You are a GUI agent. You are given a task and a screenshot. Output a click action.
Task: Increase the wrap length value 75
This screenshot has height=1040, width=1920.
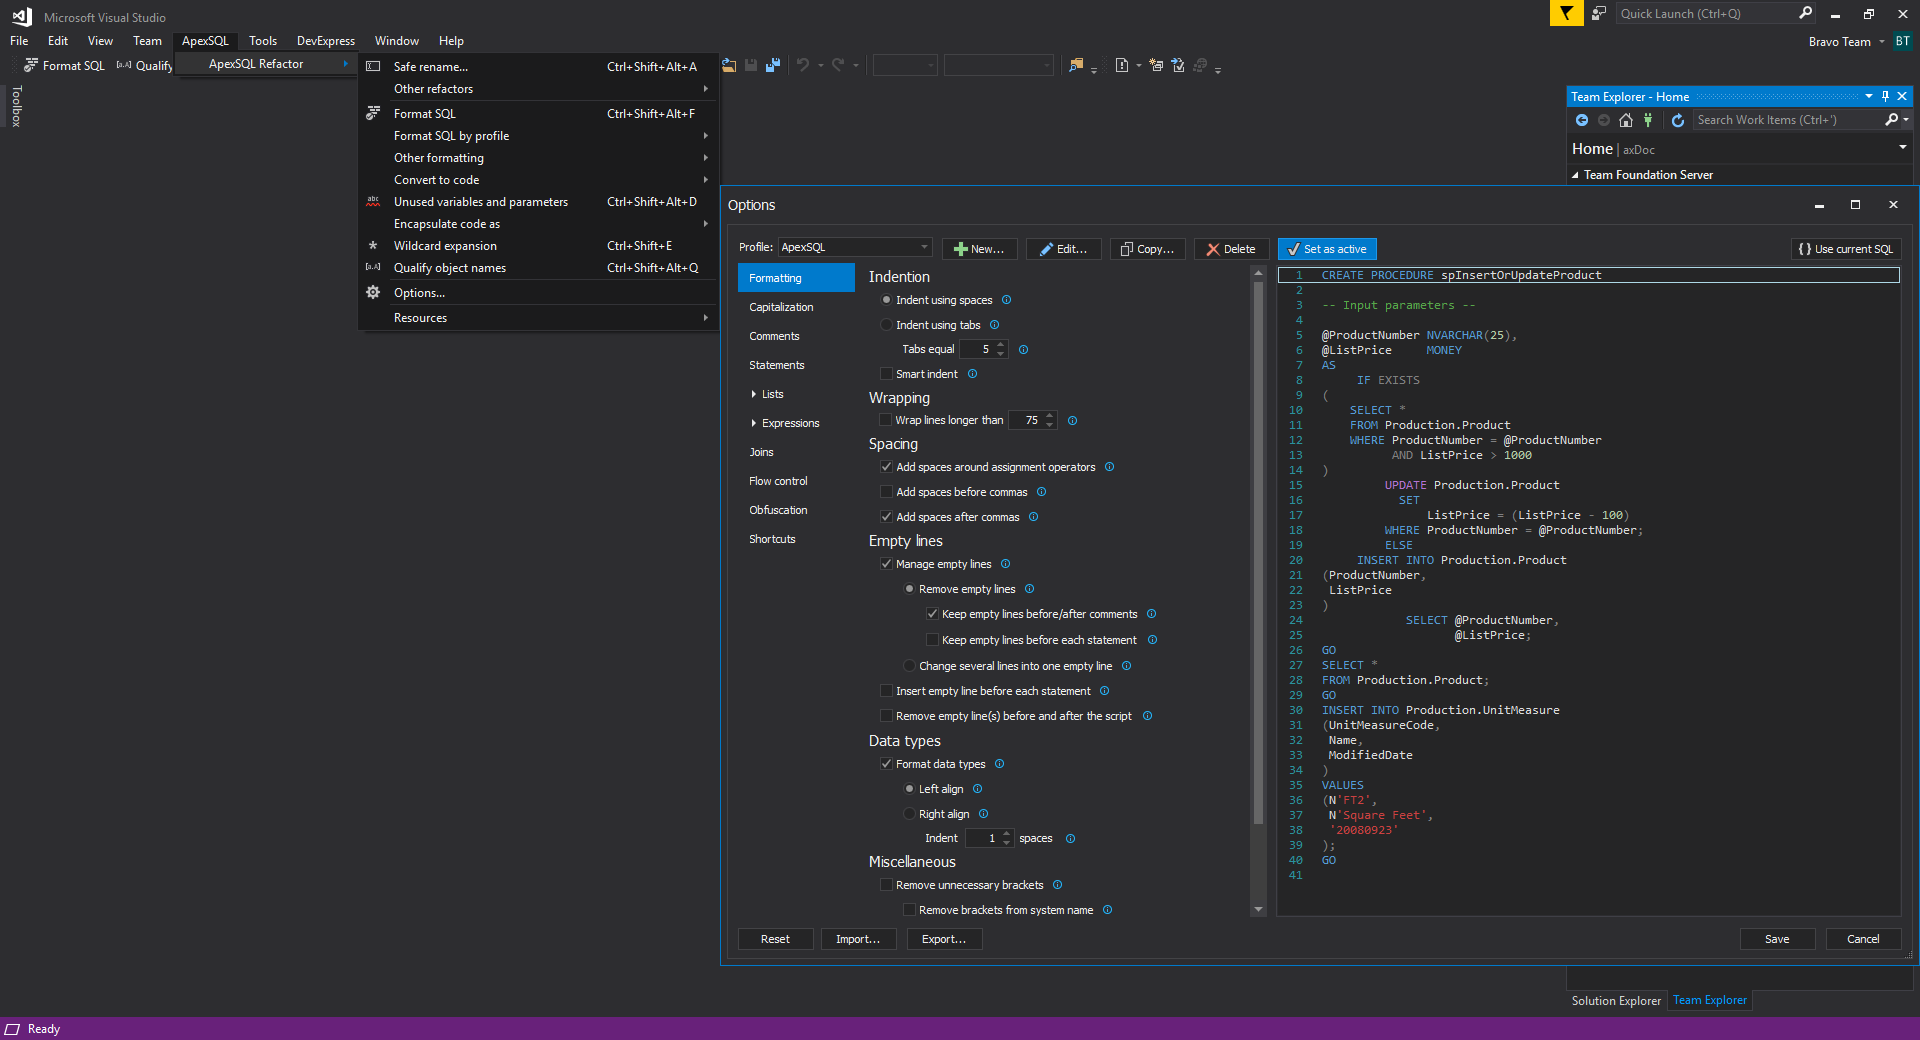click(1050, 416)
